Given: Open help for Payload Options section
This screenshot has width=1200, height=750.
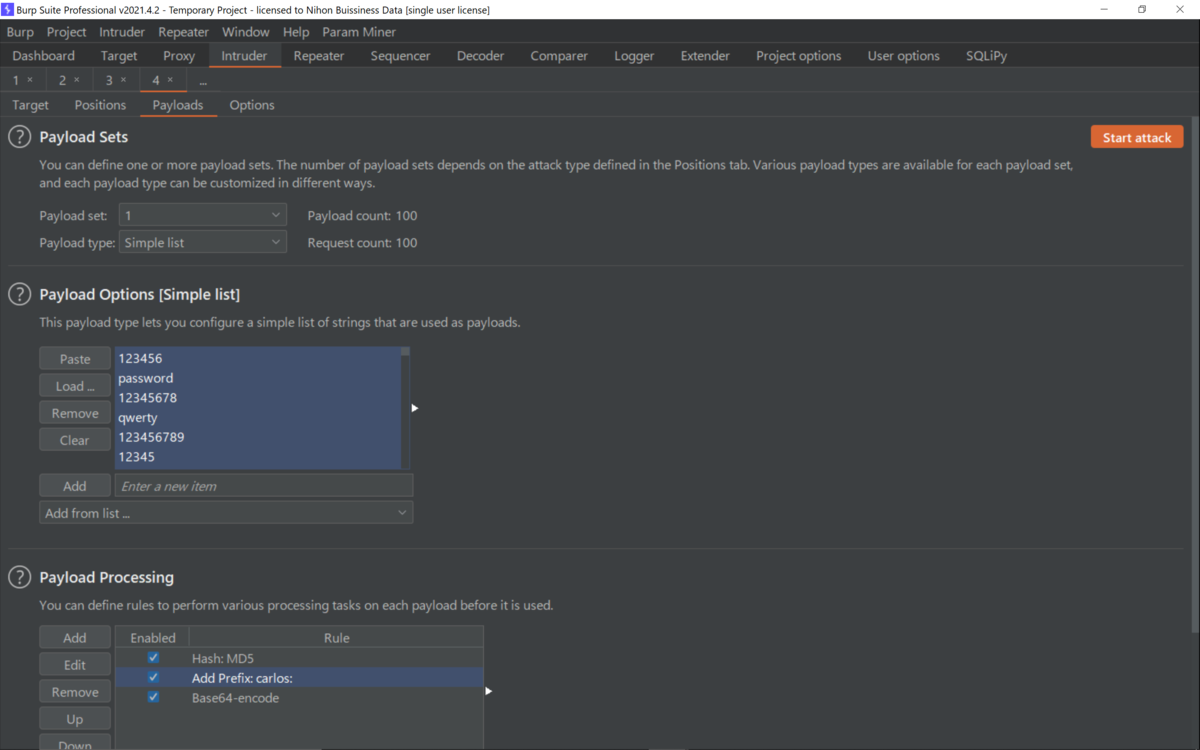Looking at the screenshot, I should (19, 294).
